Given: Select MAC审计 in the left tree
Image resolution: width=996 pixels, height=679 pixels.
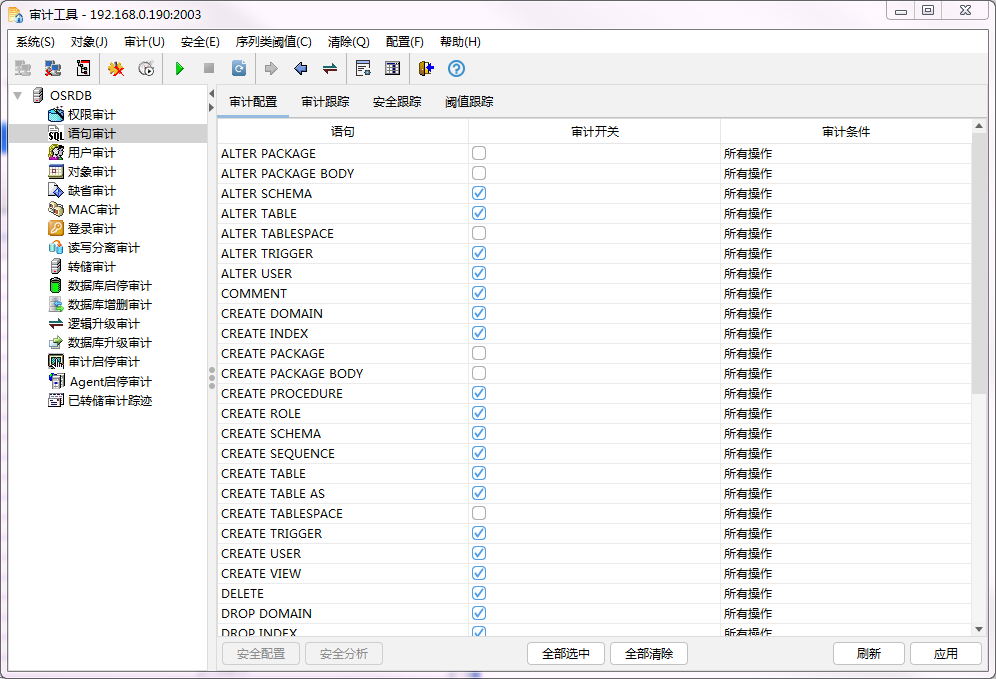Looking at the screenshot, I should click(x=93, y=210).
